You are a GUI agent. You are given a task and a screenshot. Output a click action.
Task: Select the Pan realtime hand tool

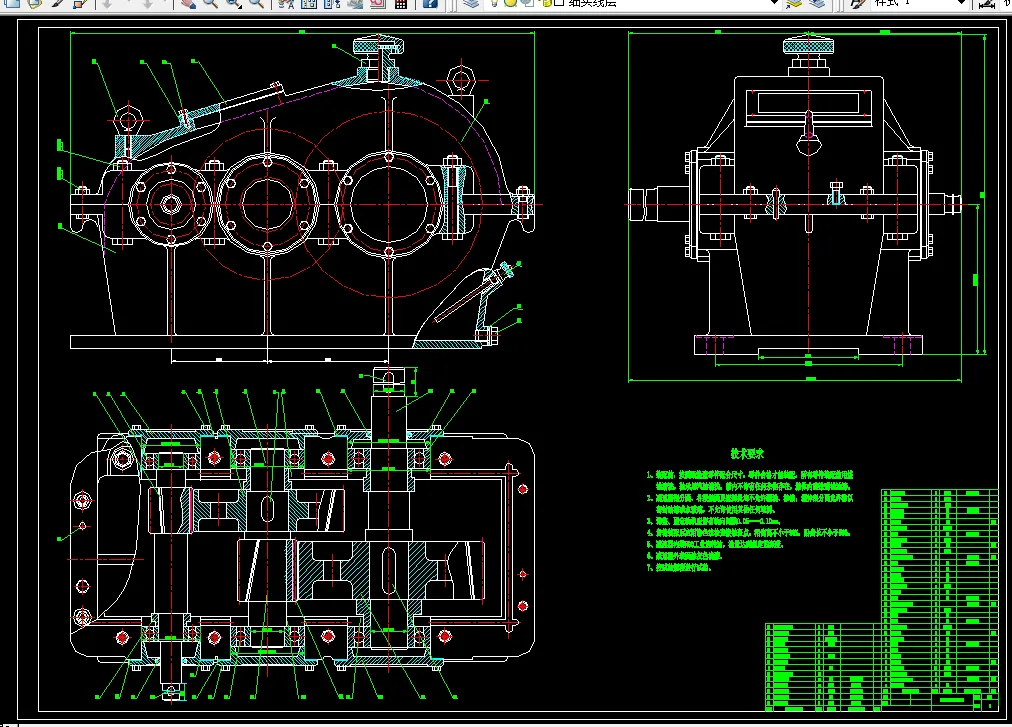(x=188, y=3)
